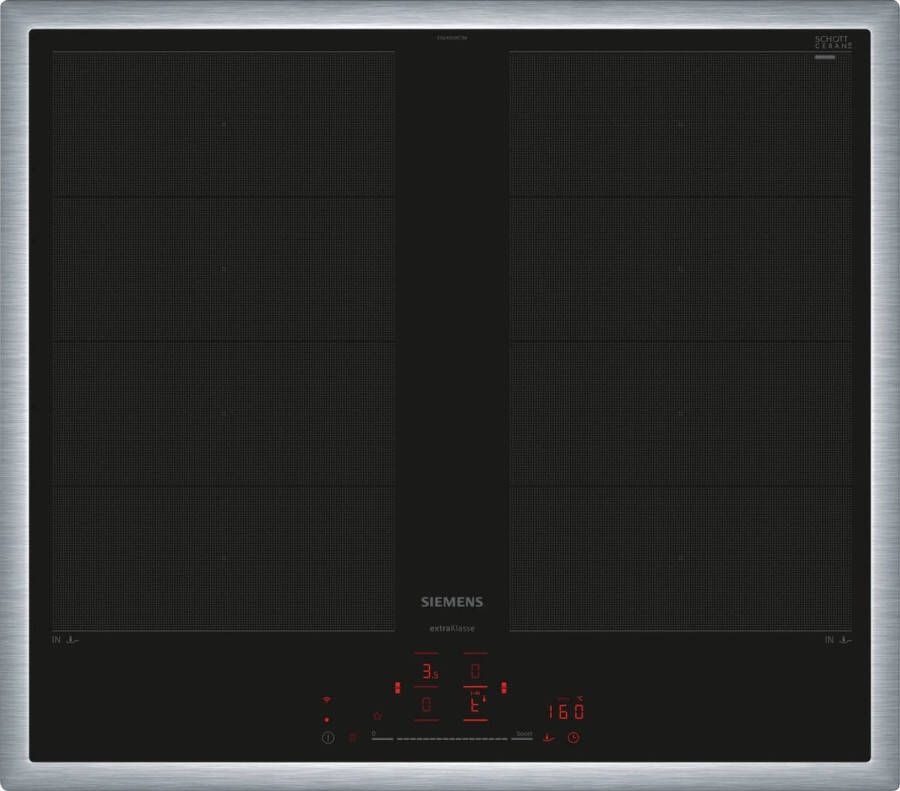Screen dimensions: 900x791
Task: Tap the dim lock symbol beside power
Action: pos(352,738)
